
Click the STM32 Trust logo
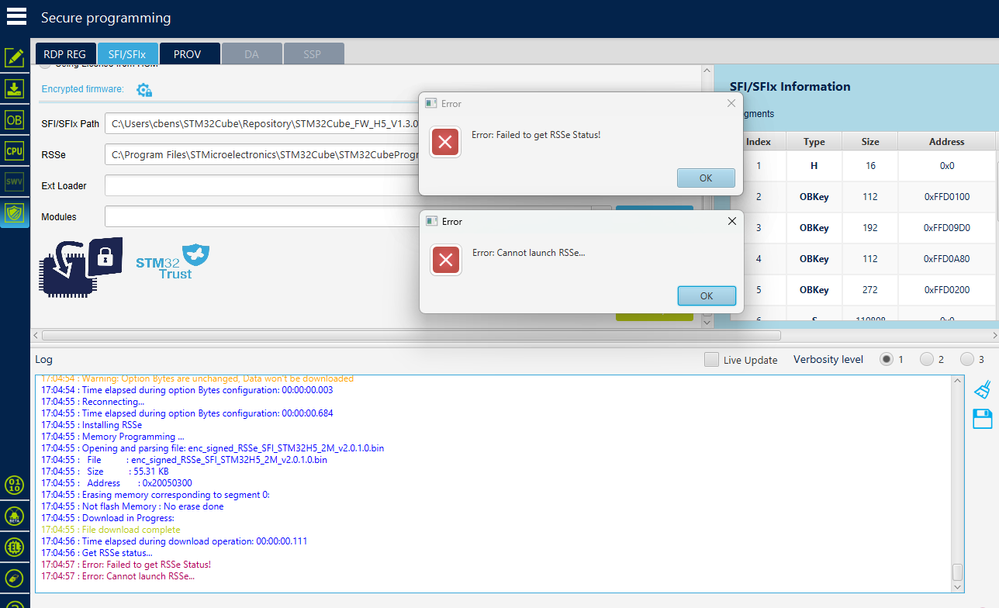(x=173, y=262)
